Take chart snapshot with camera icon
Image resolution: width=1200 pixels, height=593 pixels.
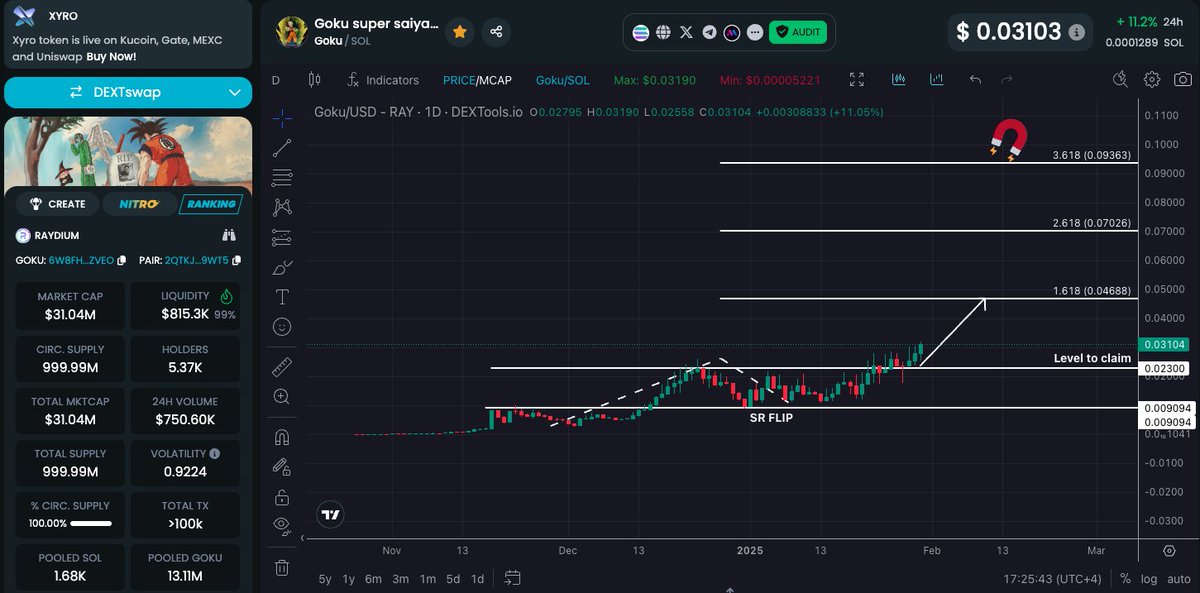point(1183,80)
